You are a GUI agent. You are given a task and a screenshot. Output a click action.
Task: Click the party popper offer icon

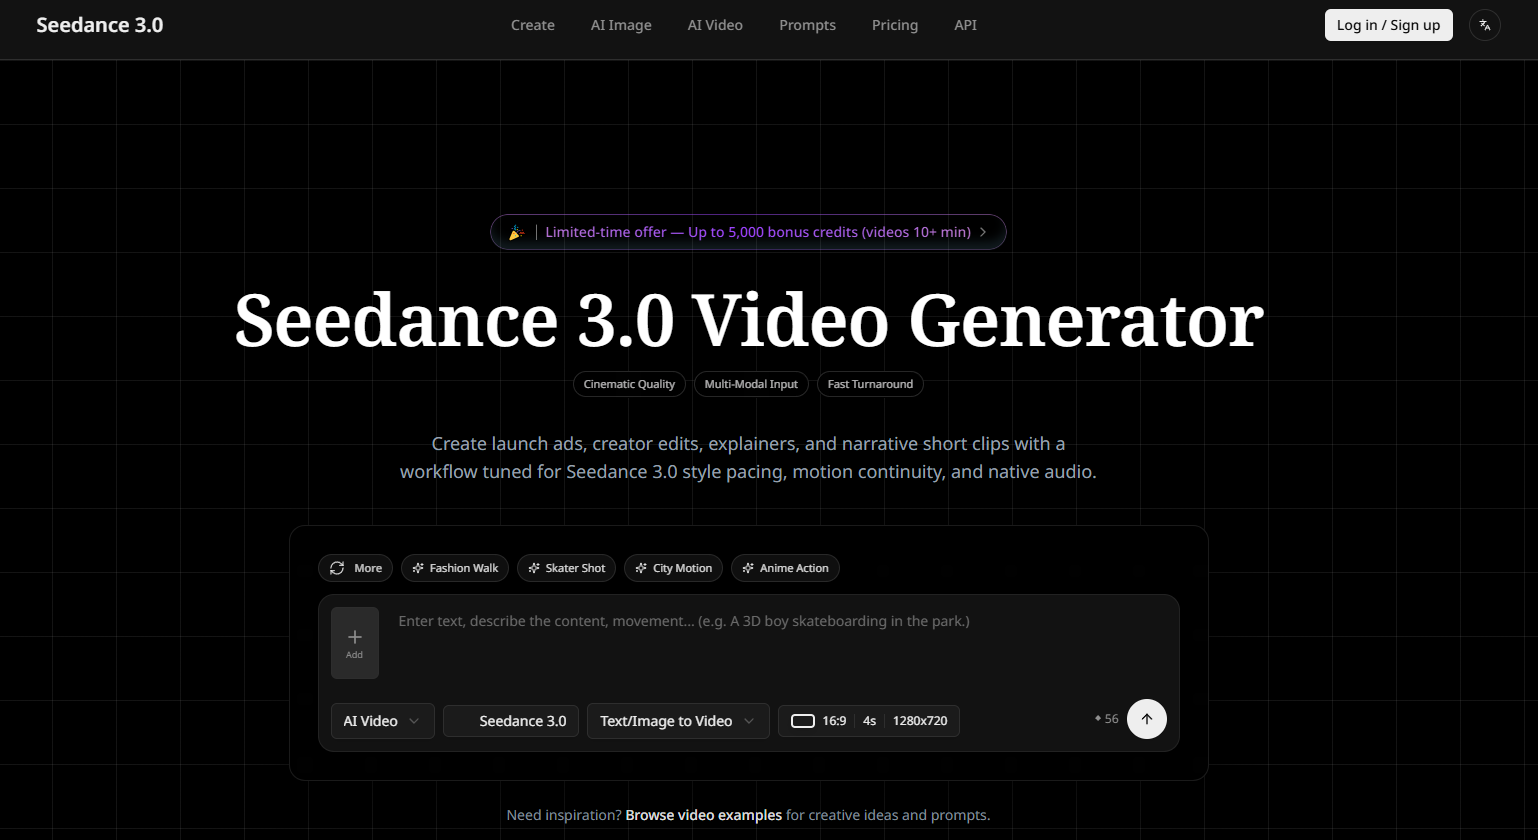(x=516, y=232)
